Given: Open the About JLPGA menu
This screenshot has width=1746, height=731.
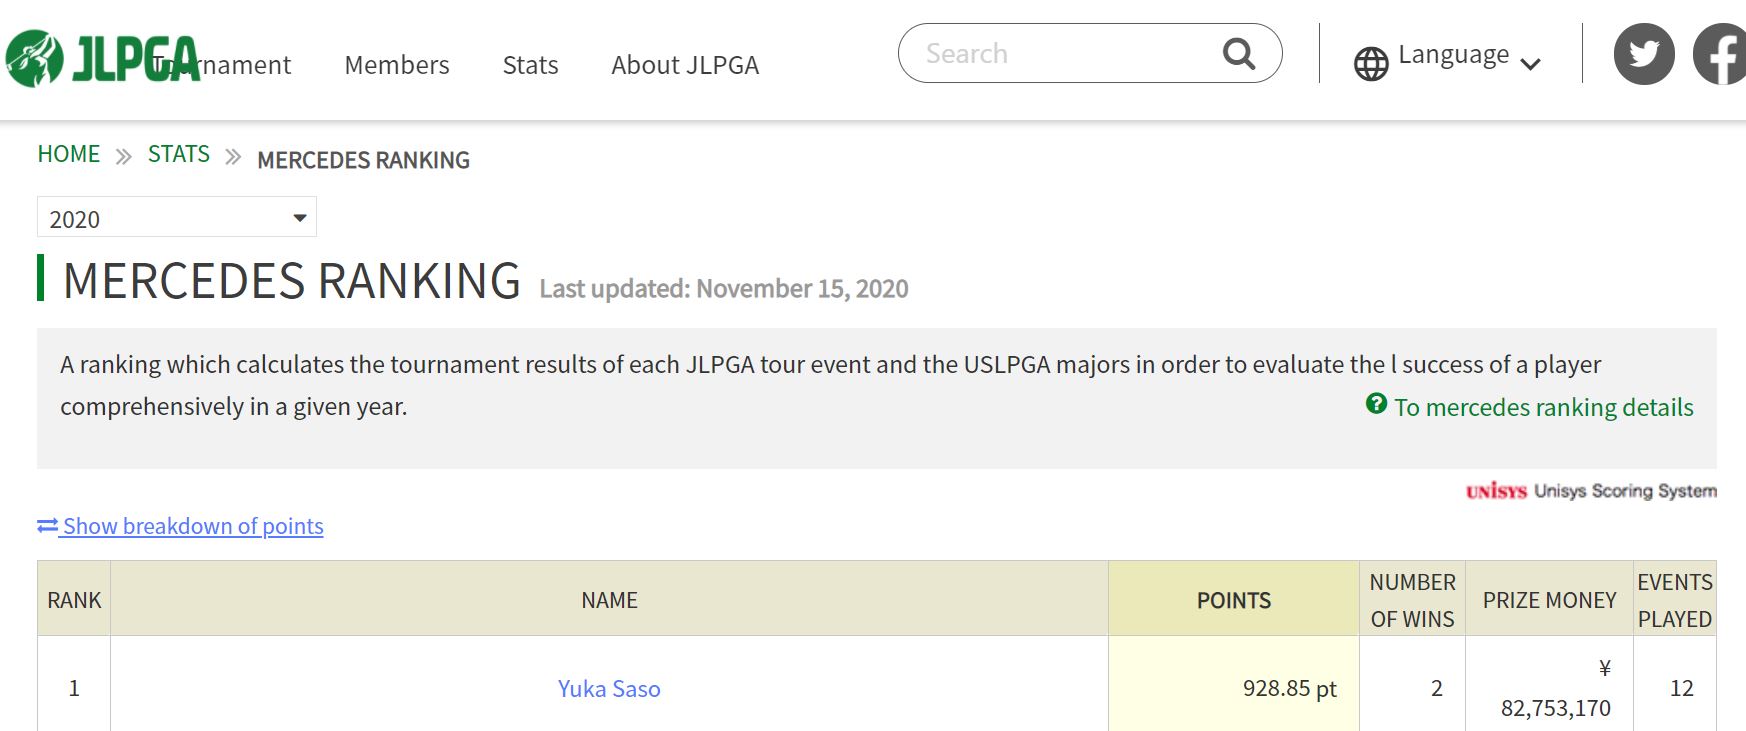Looking at the screenshot, I should coord(685,65).
